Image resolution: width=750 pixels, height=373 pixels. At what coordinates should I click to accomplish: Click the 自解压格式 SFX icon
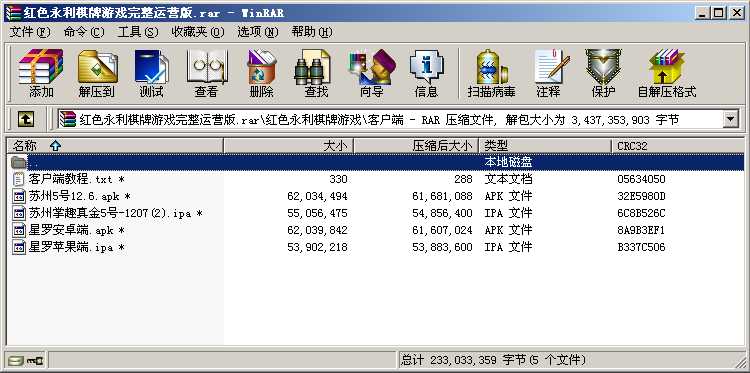(667, 73)
